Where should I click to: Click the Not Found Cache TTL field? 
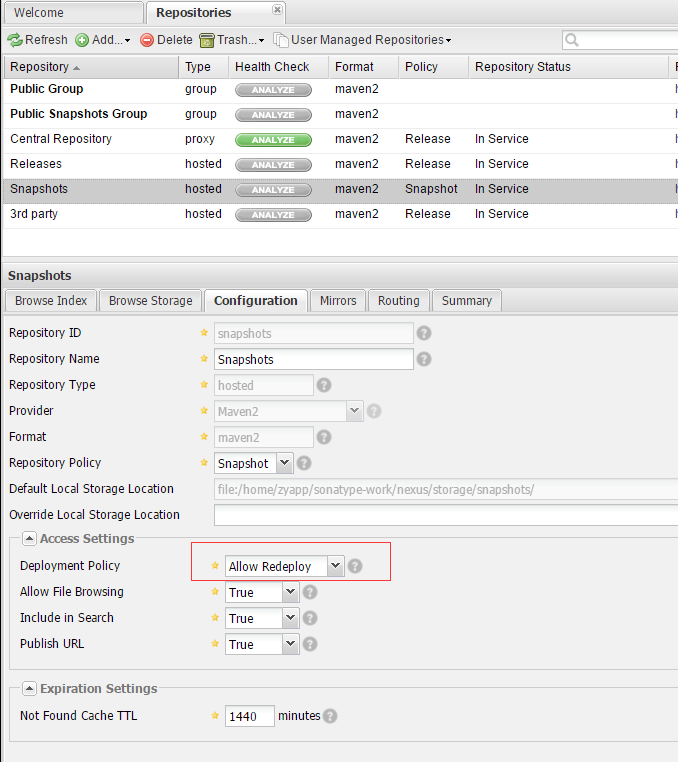pos(249,716)
